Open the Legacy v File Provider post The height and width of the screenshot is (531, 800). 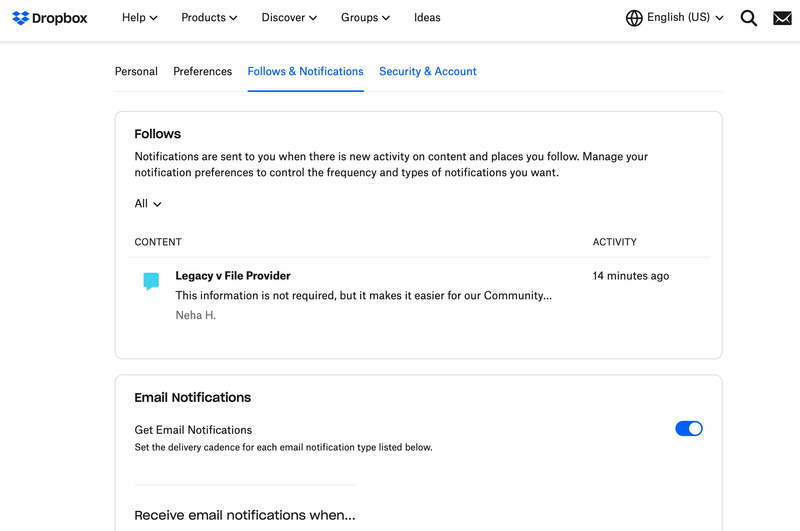[233, 276]
